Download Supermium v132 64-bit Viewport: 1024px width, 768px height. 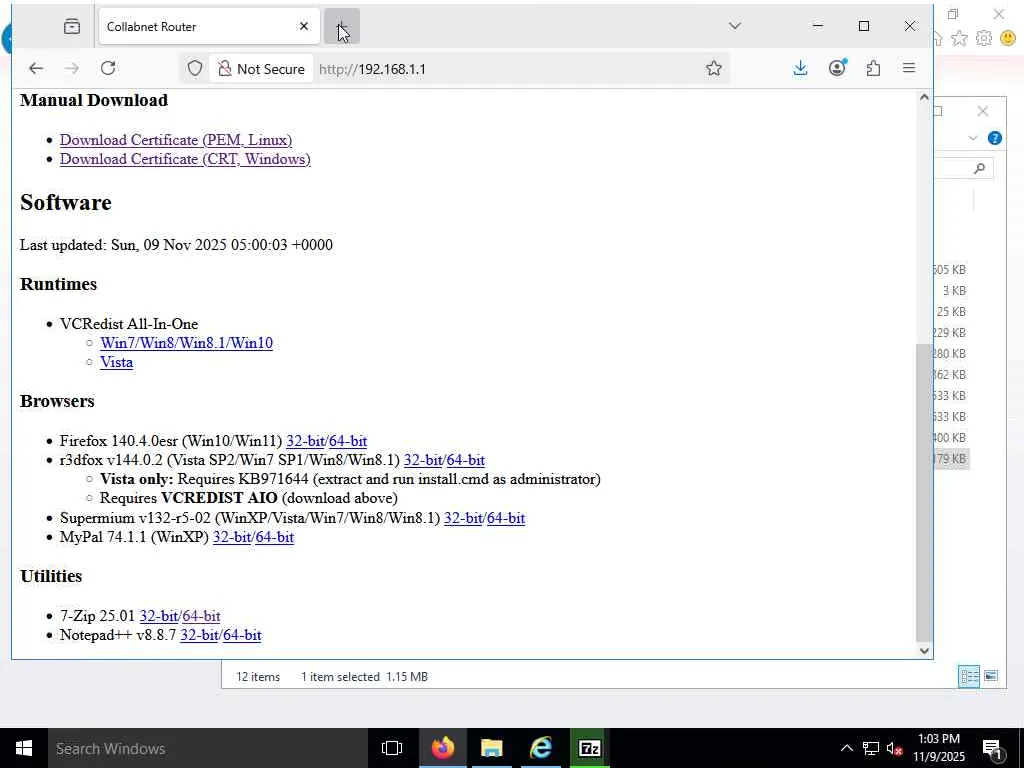pos(505,518)
